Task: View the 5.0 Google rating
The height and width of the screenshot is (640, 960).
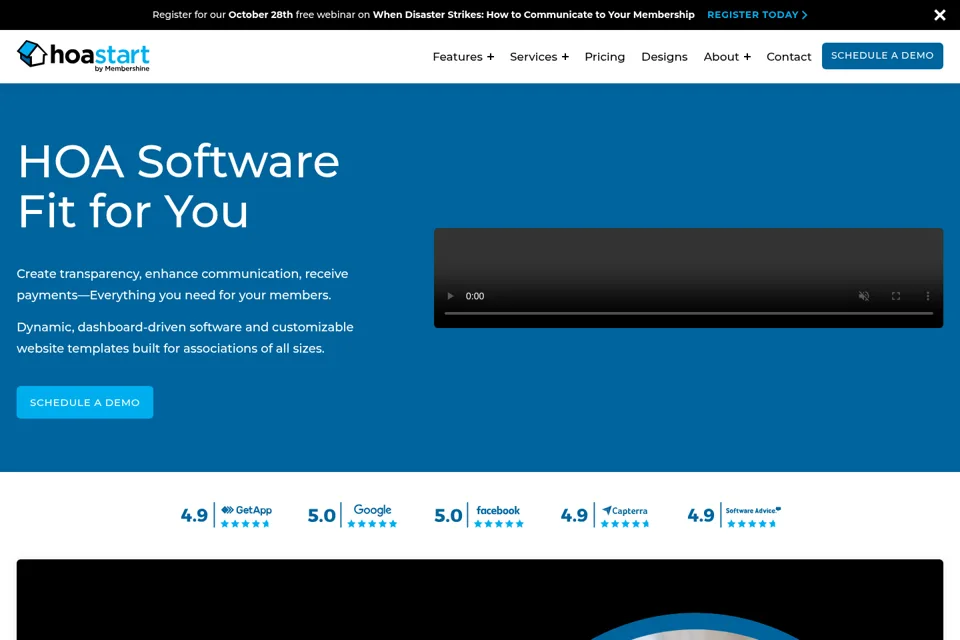Action: (352, 515)
